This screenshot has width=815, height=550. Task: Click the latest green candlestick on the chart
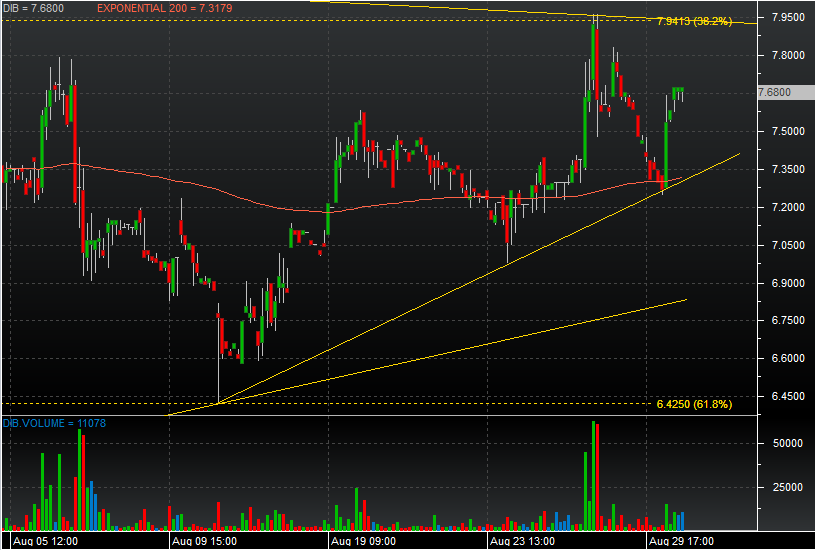(681, 93)
